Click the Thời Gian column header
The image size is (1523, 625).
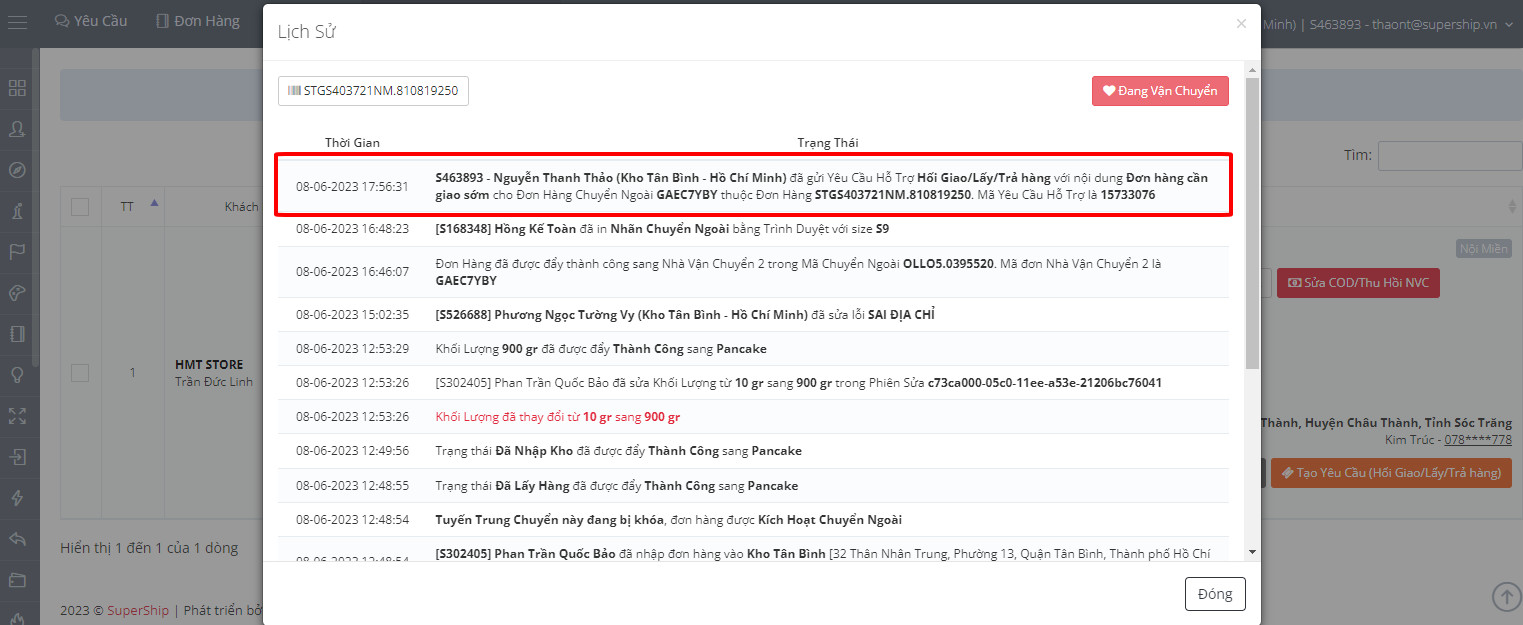tap(352, 143)
